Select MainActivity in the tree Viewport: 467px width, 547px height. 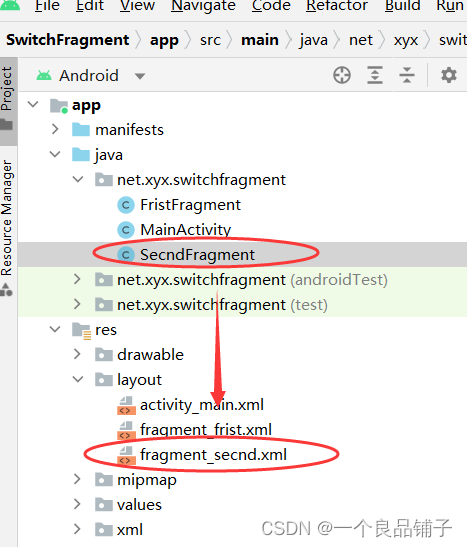click(186, 230)
